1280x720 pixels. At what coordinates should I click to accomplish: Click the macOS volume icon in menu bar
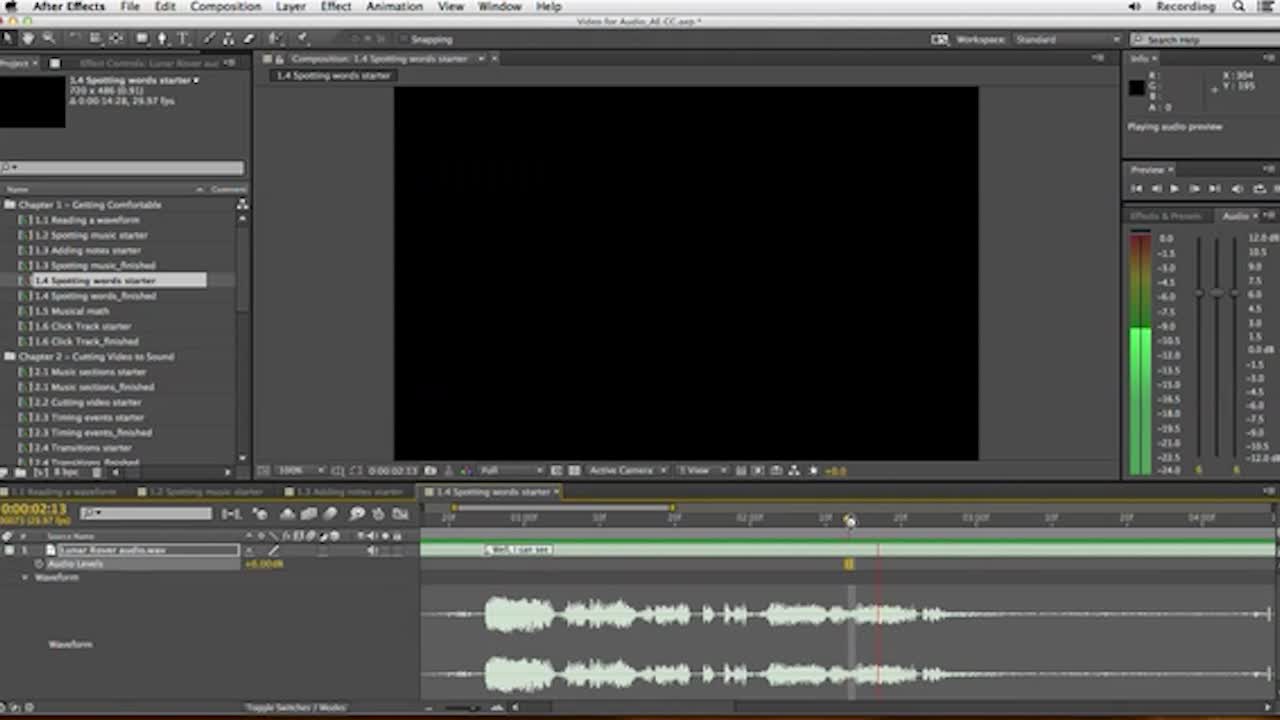pos(1134,7)
